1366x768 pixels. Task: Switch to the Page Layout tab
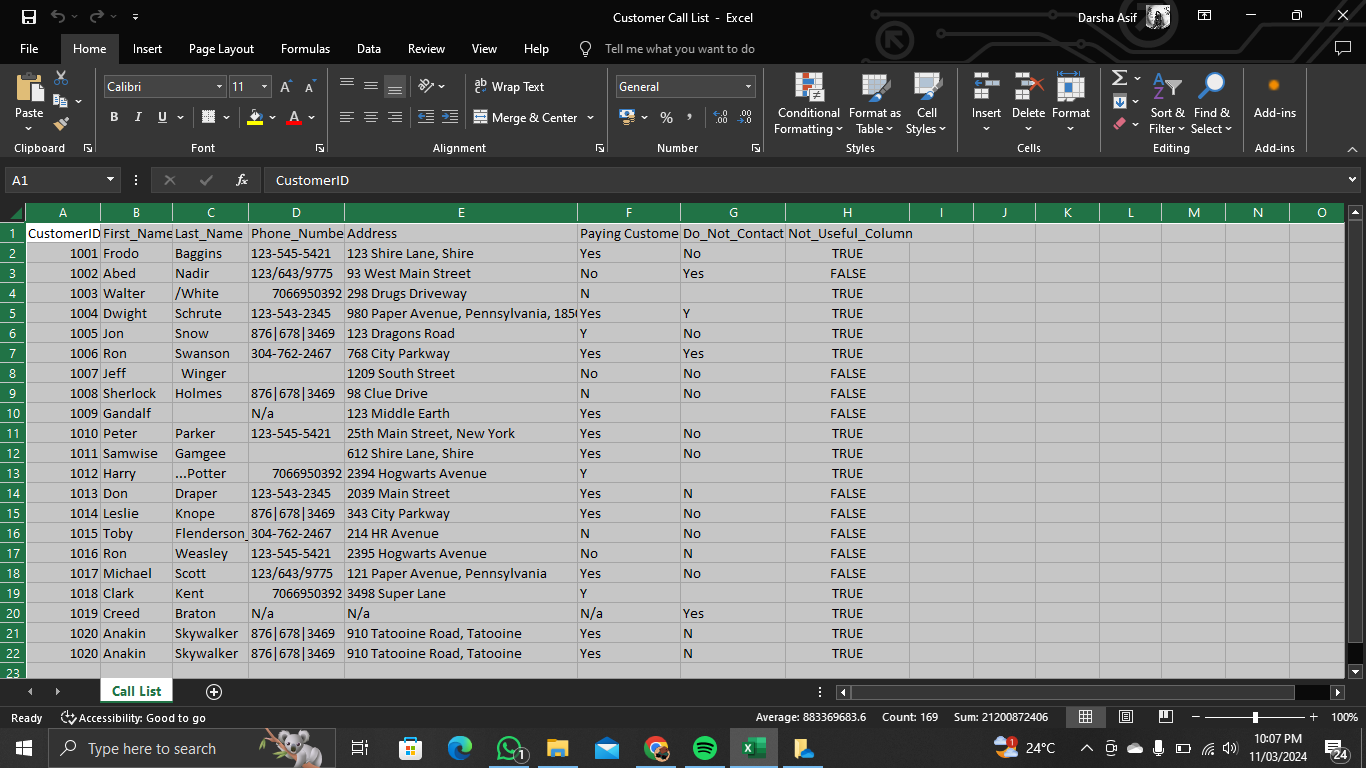[221, 49]
